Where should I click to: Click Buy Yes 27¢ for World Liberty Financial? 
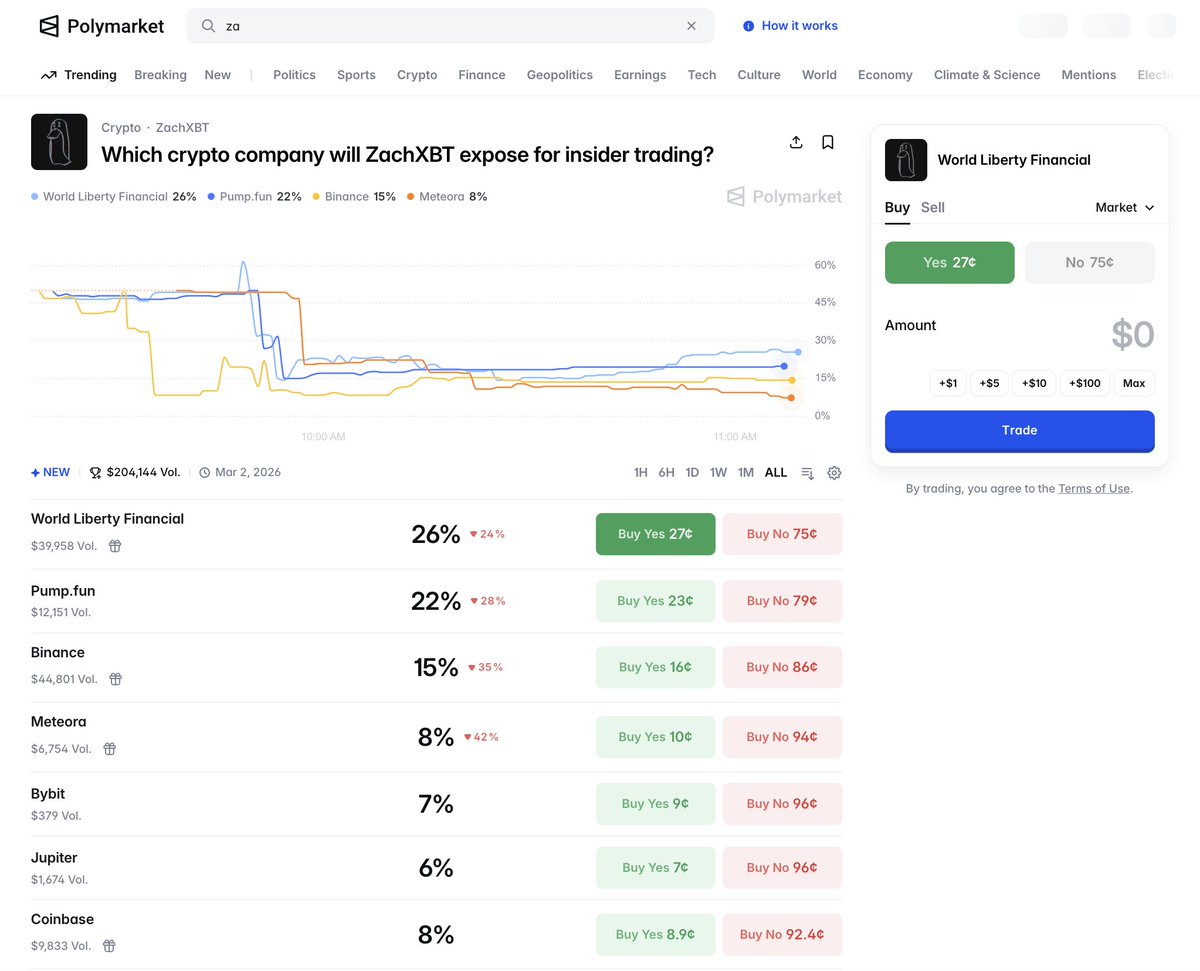(656, 534)
